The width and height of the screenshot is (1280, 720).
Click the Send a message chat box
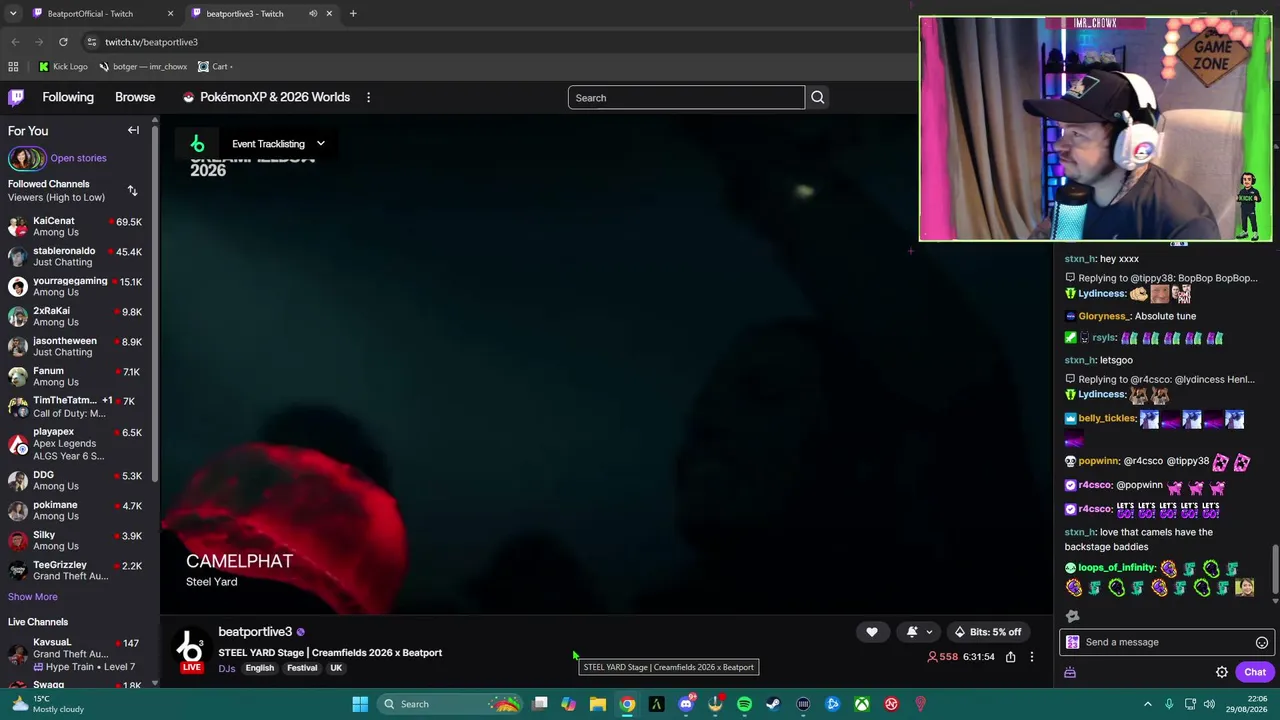point(1166,643)
